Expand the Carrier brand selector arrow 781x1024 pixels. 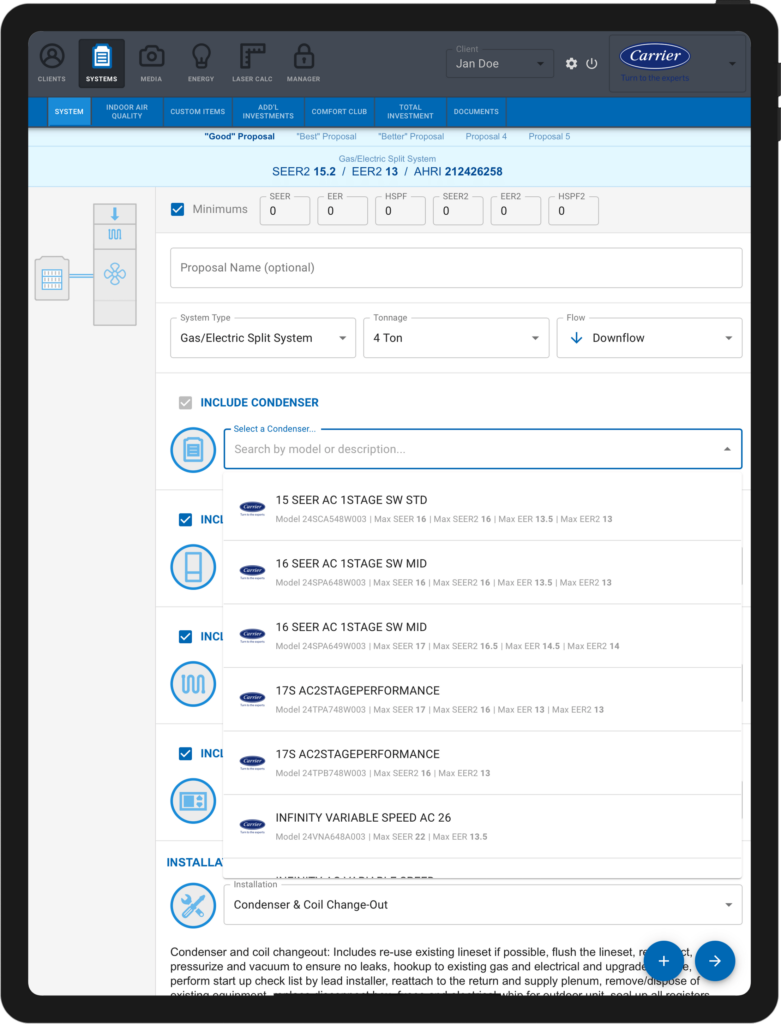pyautogui.click(x=732, y=63)
